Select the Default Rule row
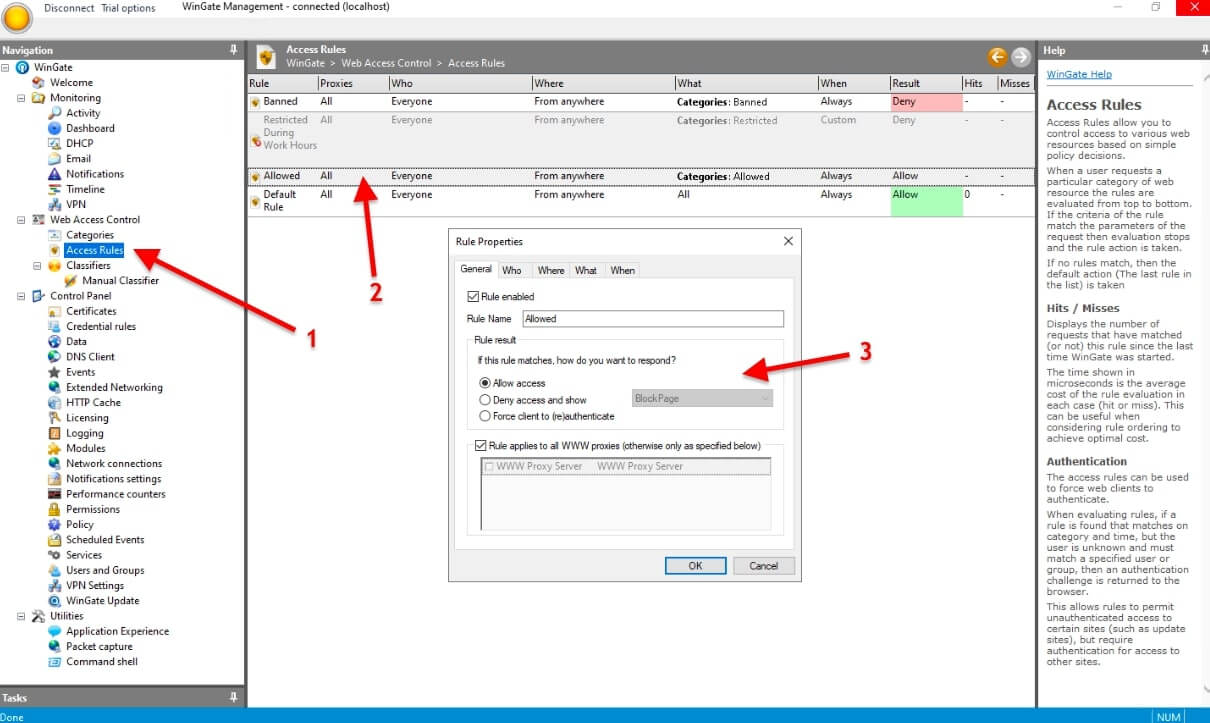Image resolution: width=1210 pixels, height=723 pixels. click(640, 201)
